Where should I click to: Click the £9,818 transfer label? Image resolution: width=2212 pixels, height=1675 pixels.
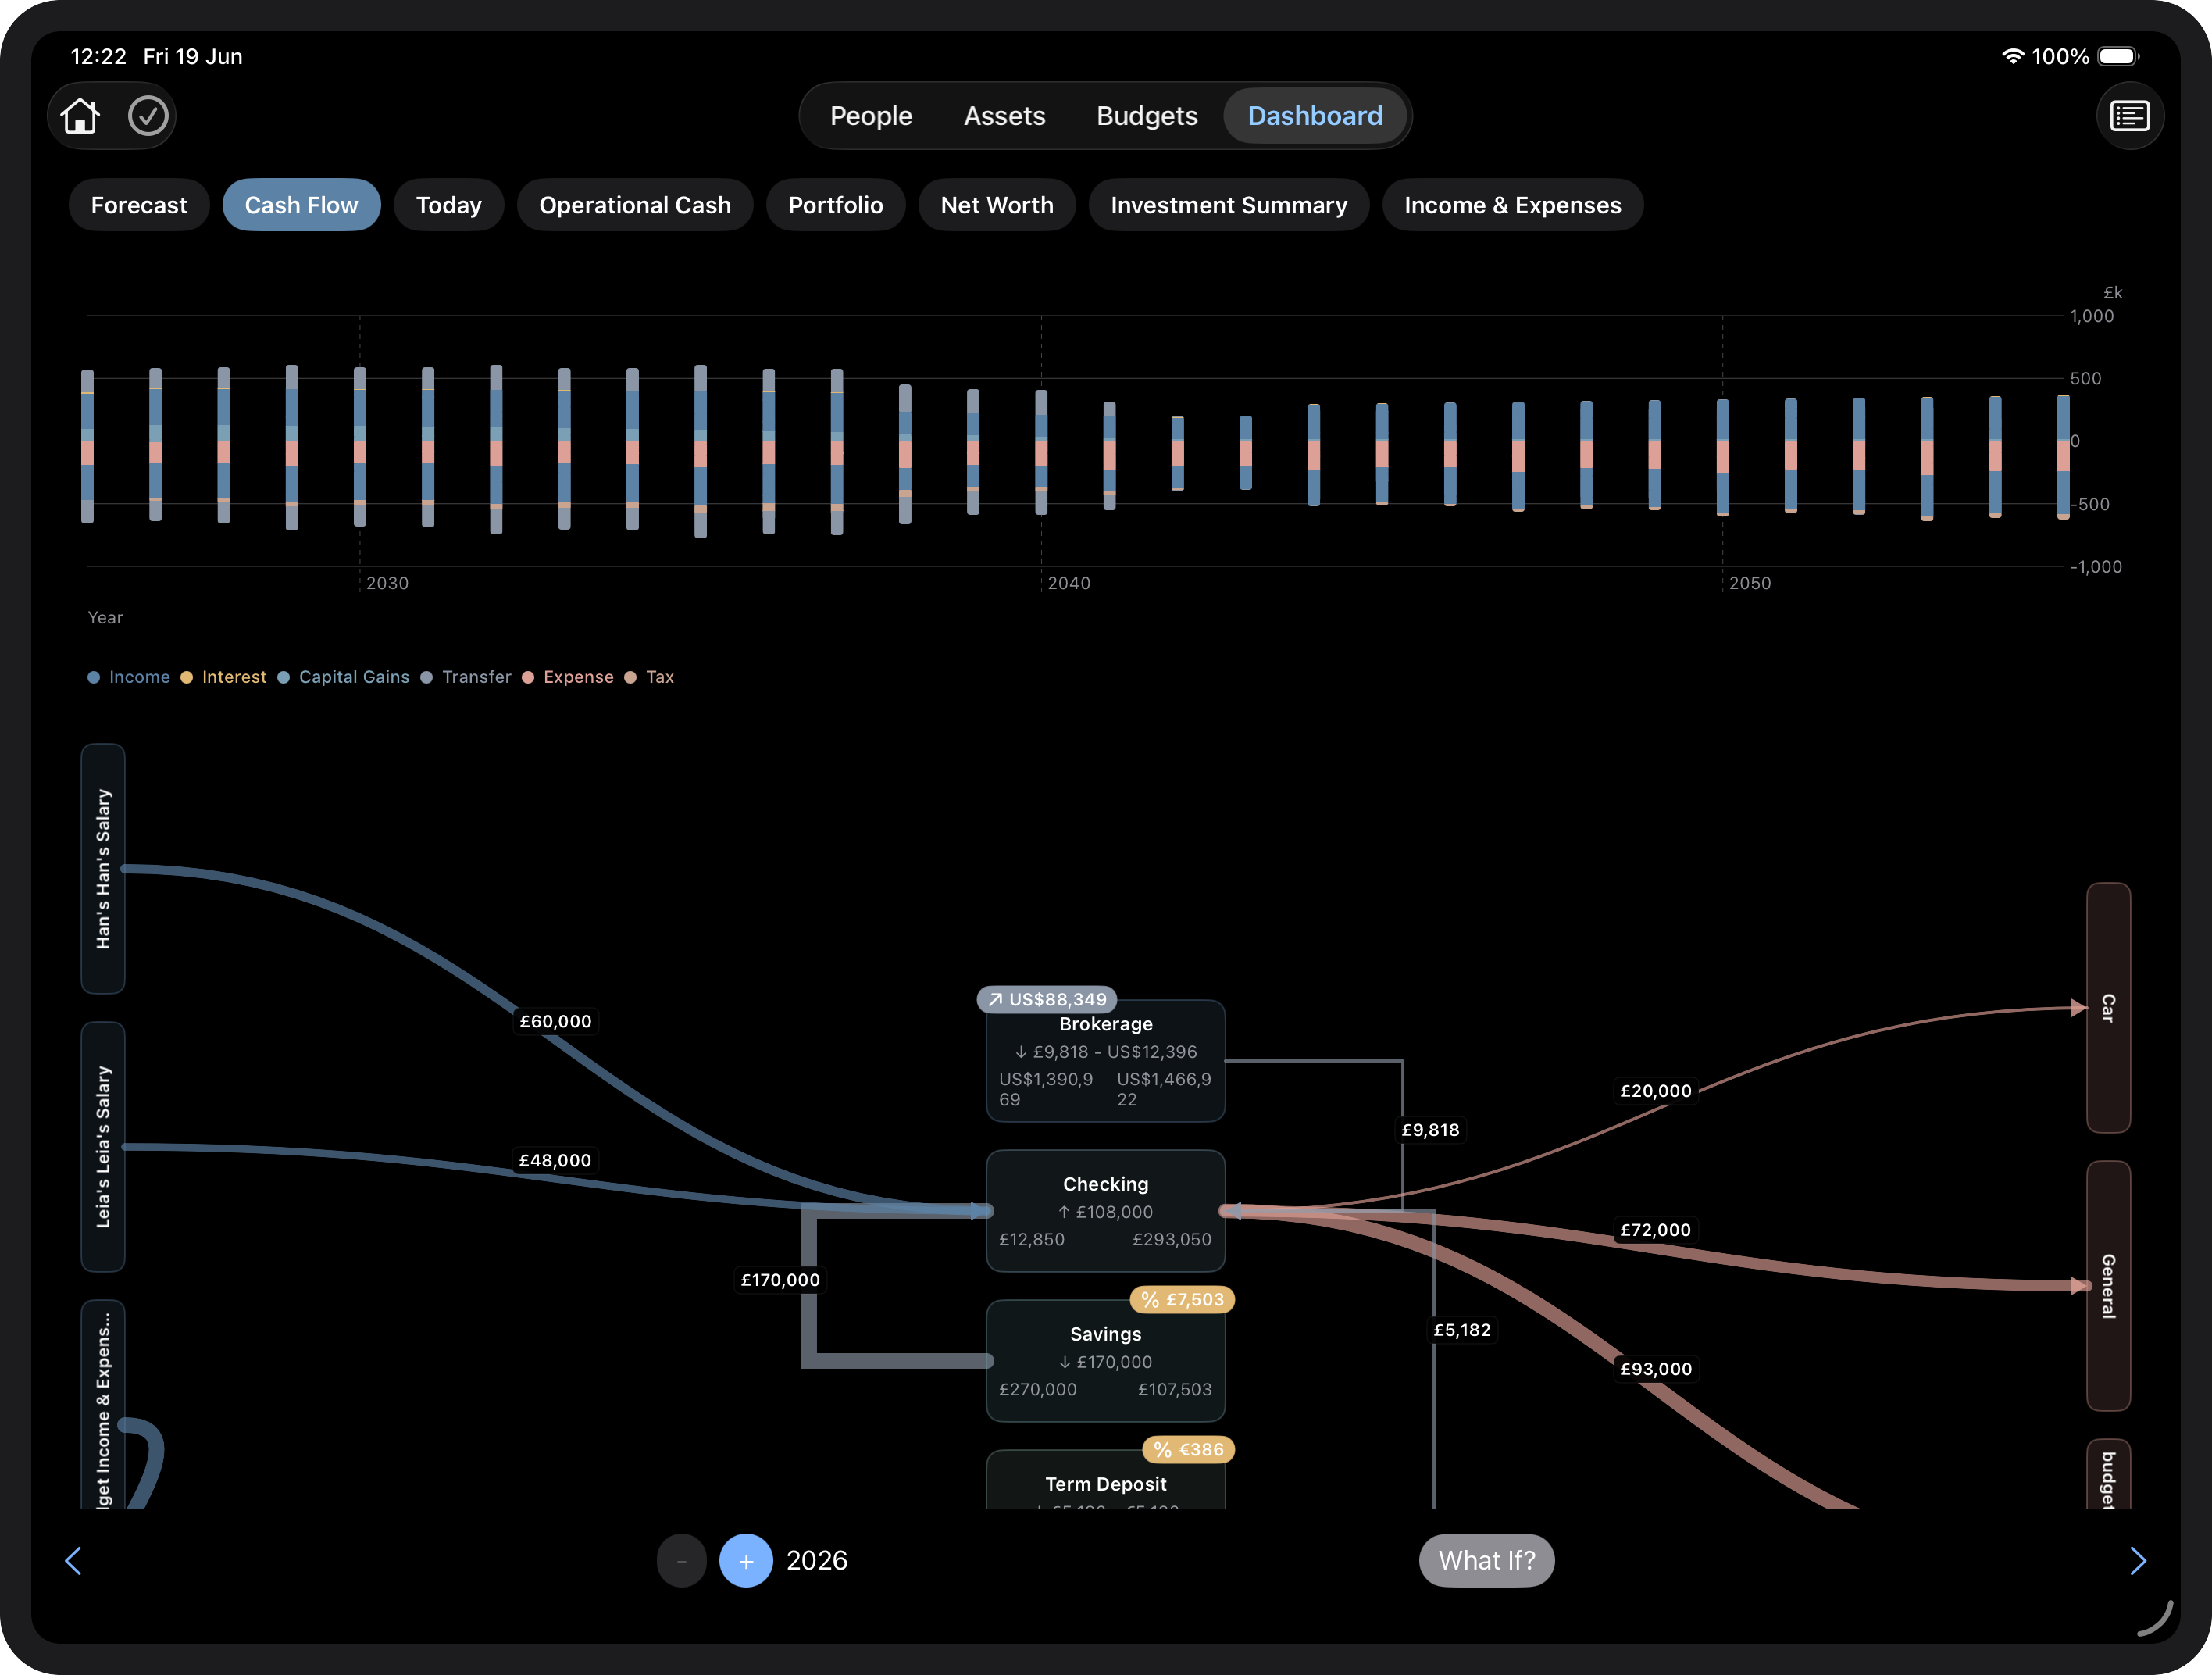pos(1430,1130)
